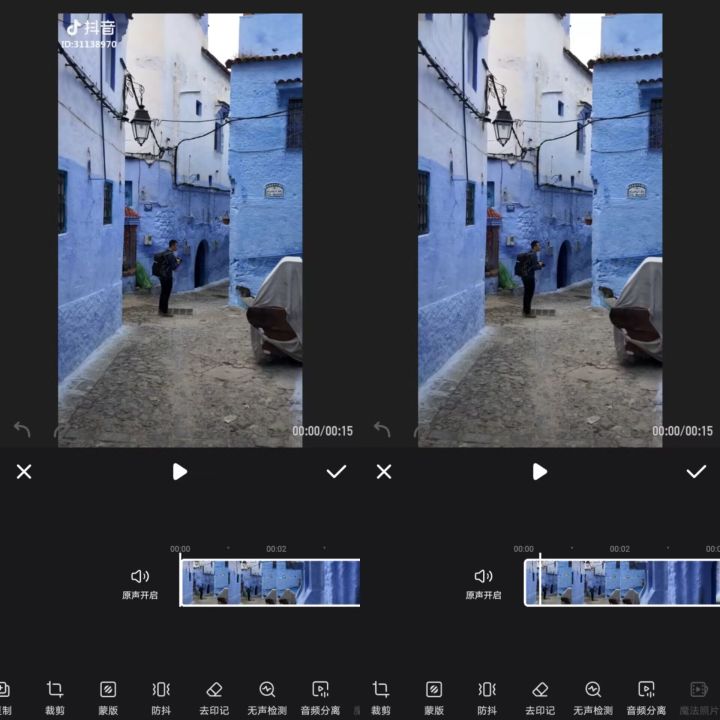Tap Audio Separation (音频分离) in right panel
The height and width of the screenshot is (720, 720).
[x=646, y=695]
